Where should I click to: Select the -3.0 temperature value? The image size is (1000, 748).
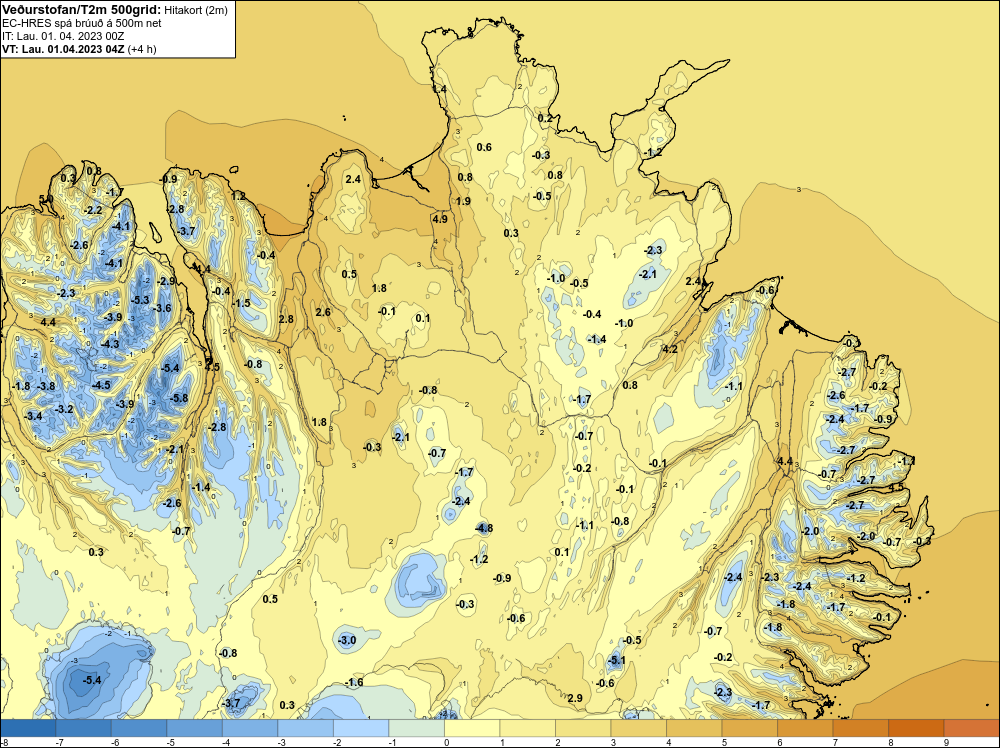pos(347,640)
